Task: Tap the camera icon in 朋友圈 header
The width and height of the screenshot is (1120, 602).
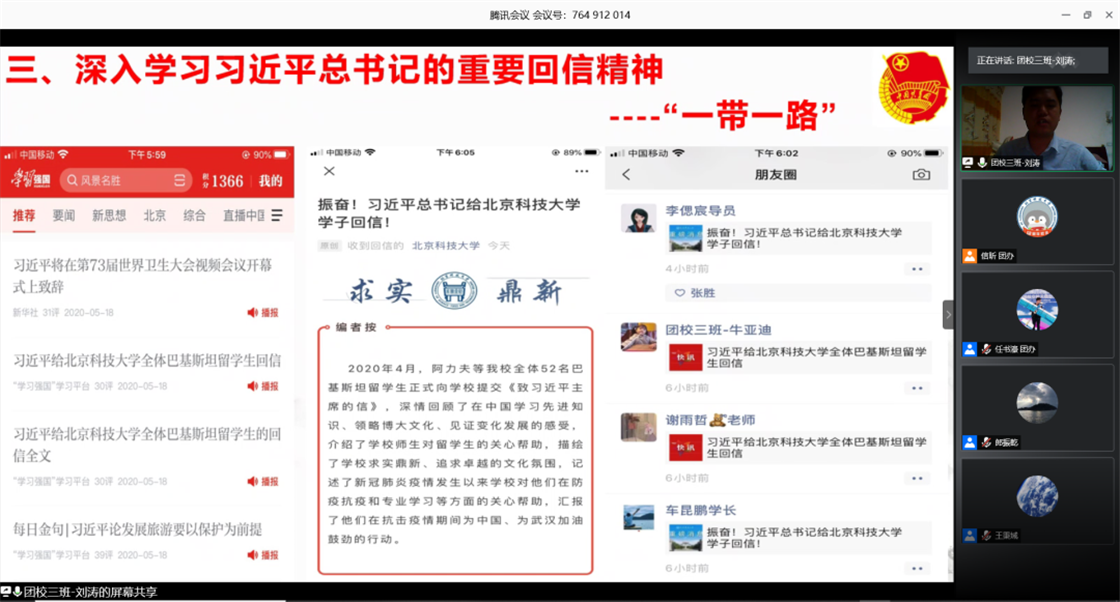Action: pos(921,174)
